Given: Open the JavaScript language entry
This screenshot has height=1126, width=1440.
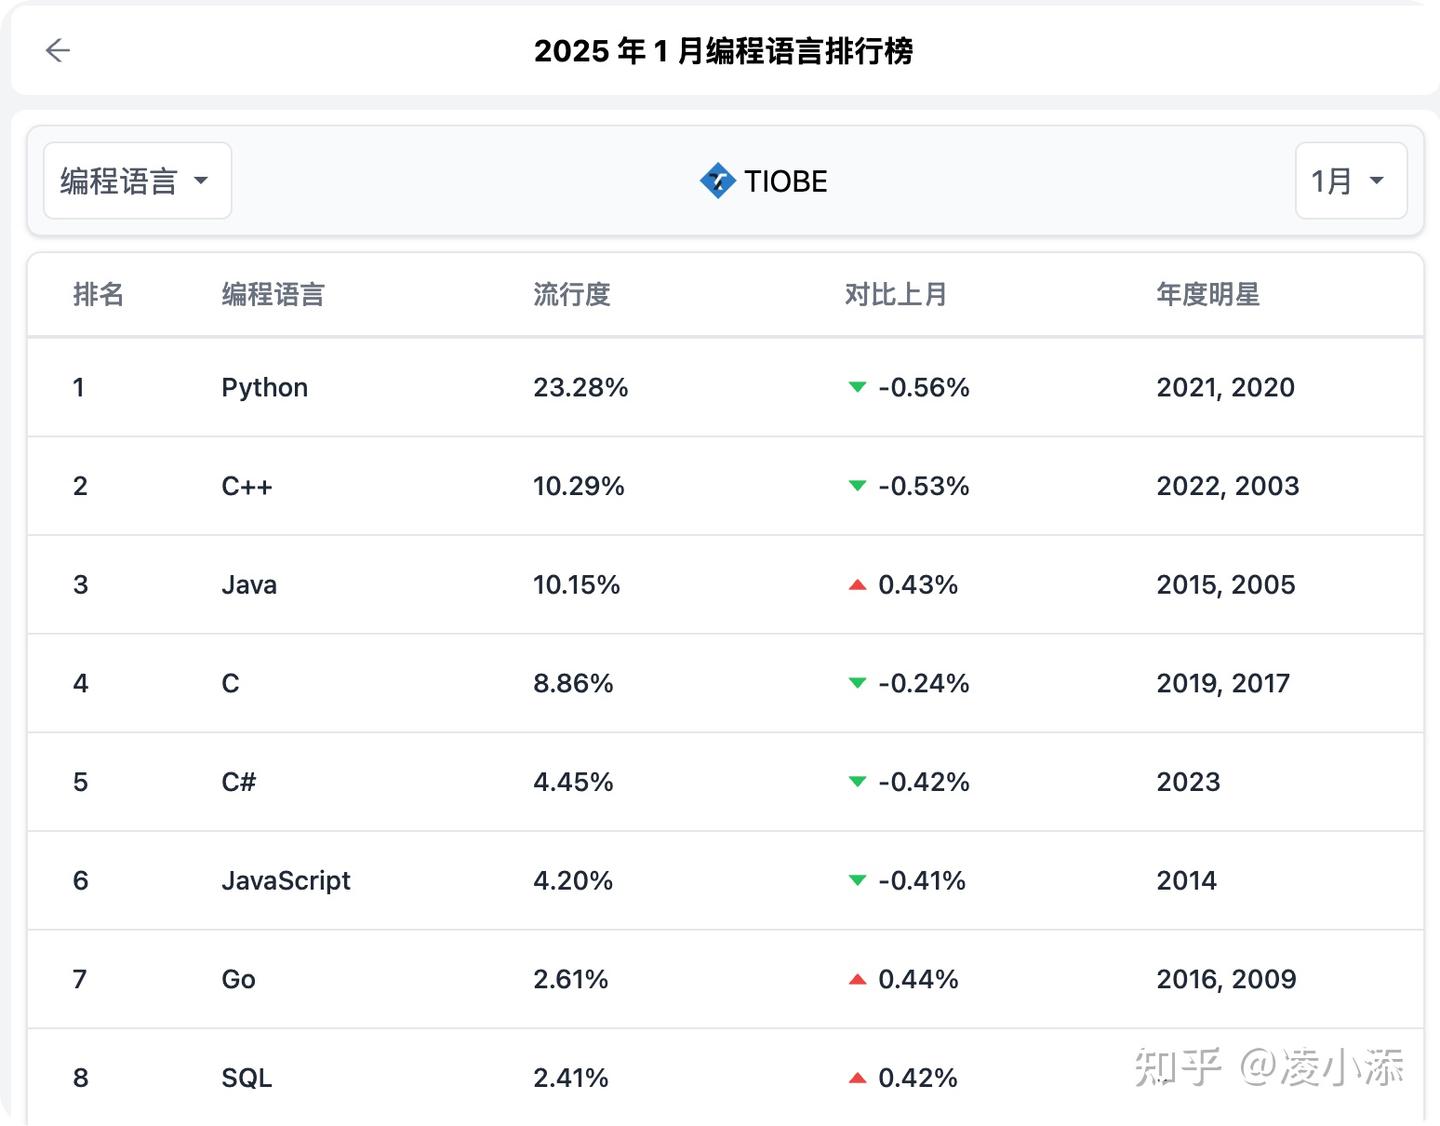Looking at the screenshot, I should click(285, 880).
